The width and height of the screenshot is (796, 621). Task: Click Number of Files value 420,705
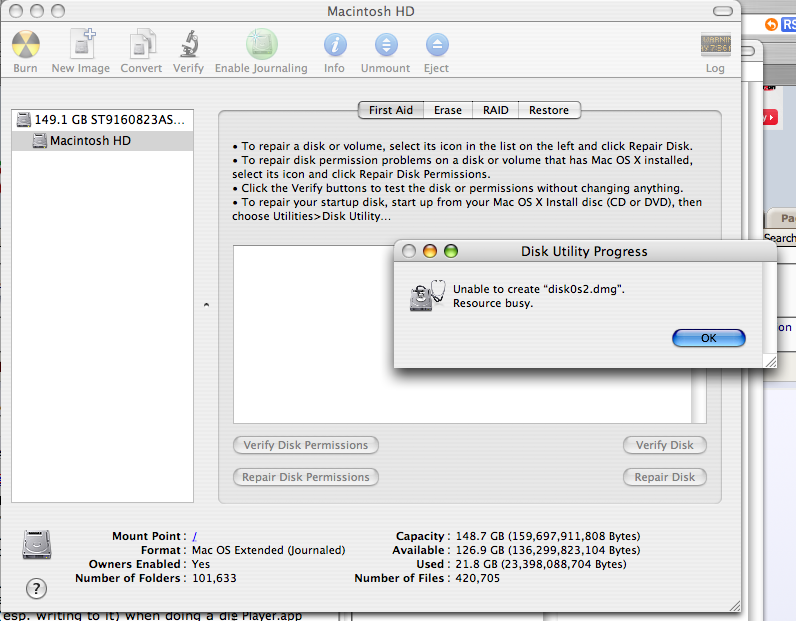click(x=478, y=578)
